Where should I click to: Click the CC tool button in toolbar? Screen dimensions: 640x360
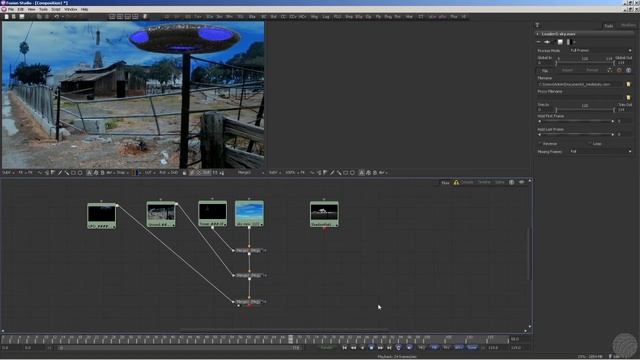[x=283, y=17]
